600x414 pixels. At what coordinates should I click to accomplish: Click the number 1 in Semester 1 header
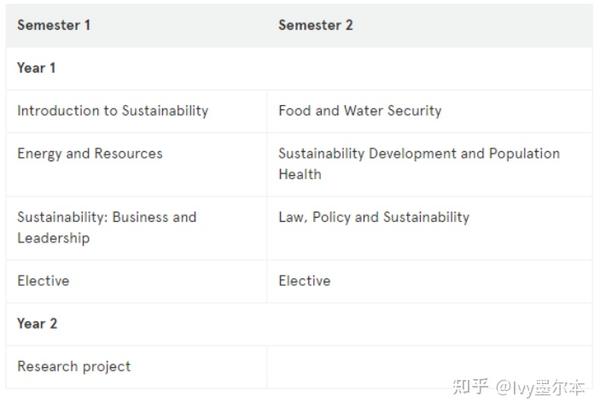(87, 25)
